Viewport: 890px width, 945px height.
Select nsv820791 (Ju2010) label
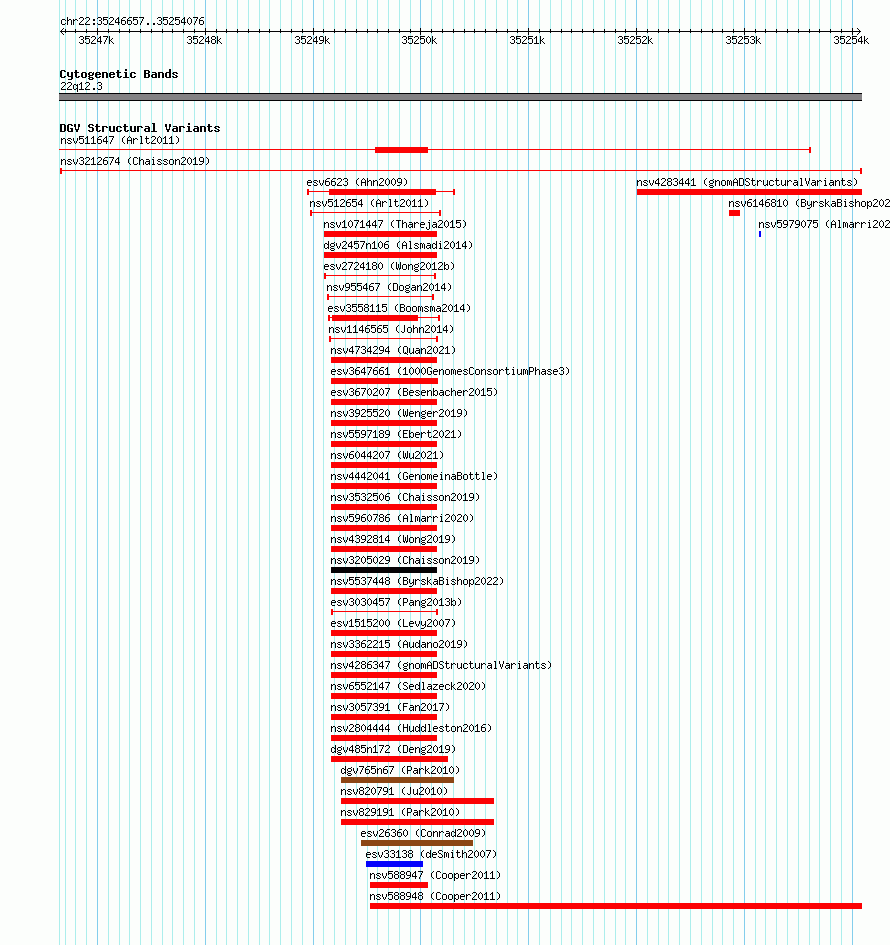[394, 791]
